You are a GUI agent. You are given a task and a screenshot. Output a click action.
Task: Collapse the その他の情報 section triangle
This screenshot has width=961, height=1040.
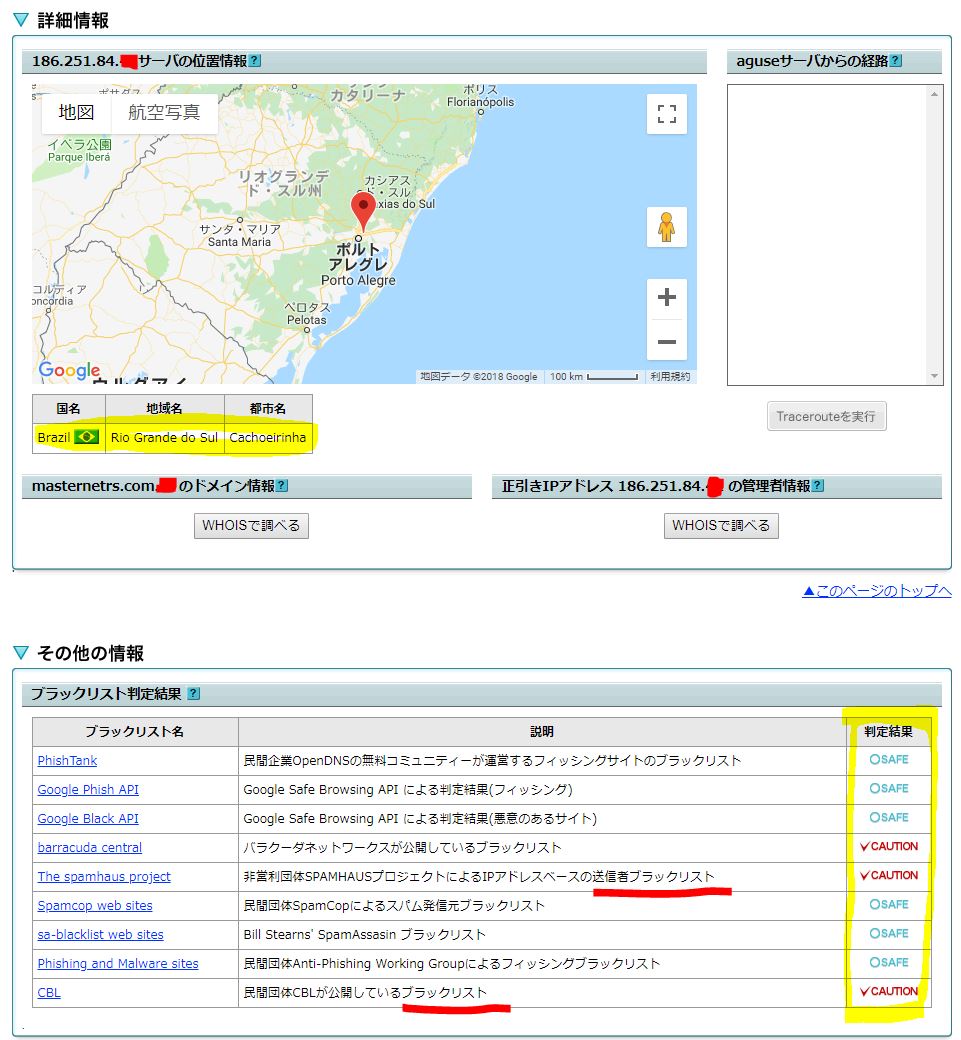(21, 653)
